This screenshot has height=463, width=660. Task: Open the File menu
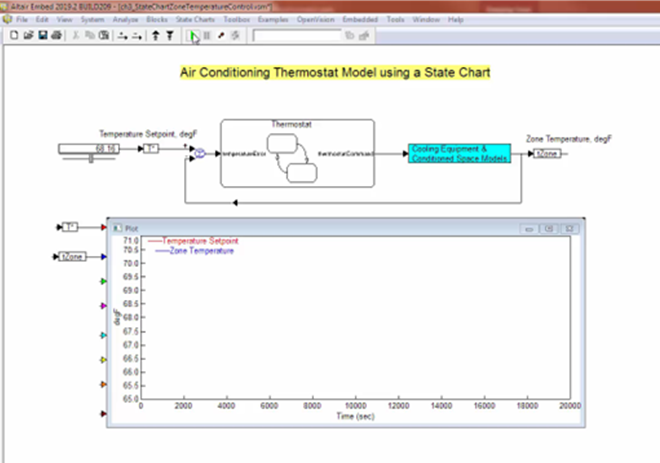22,19
